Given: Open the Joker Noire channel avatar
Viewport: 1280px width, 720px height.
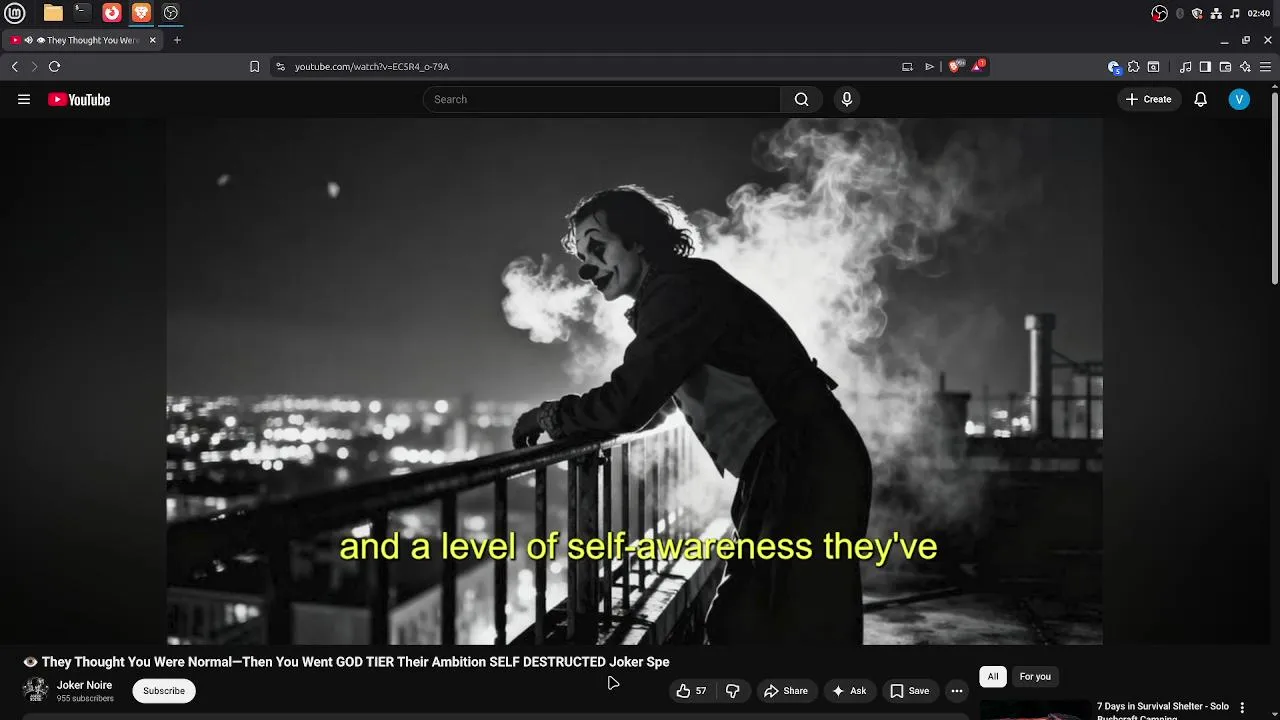Looking at the screenshot, I should pos(36,690).
